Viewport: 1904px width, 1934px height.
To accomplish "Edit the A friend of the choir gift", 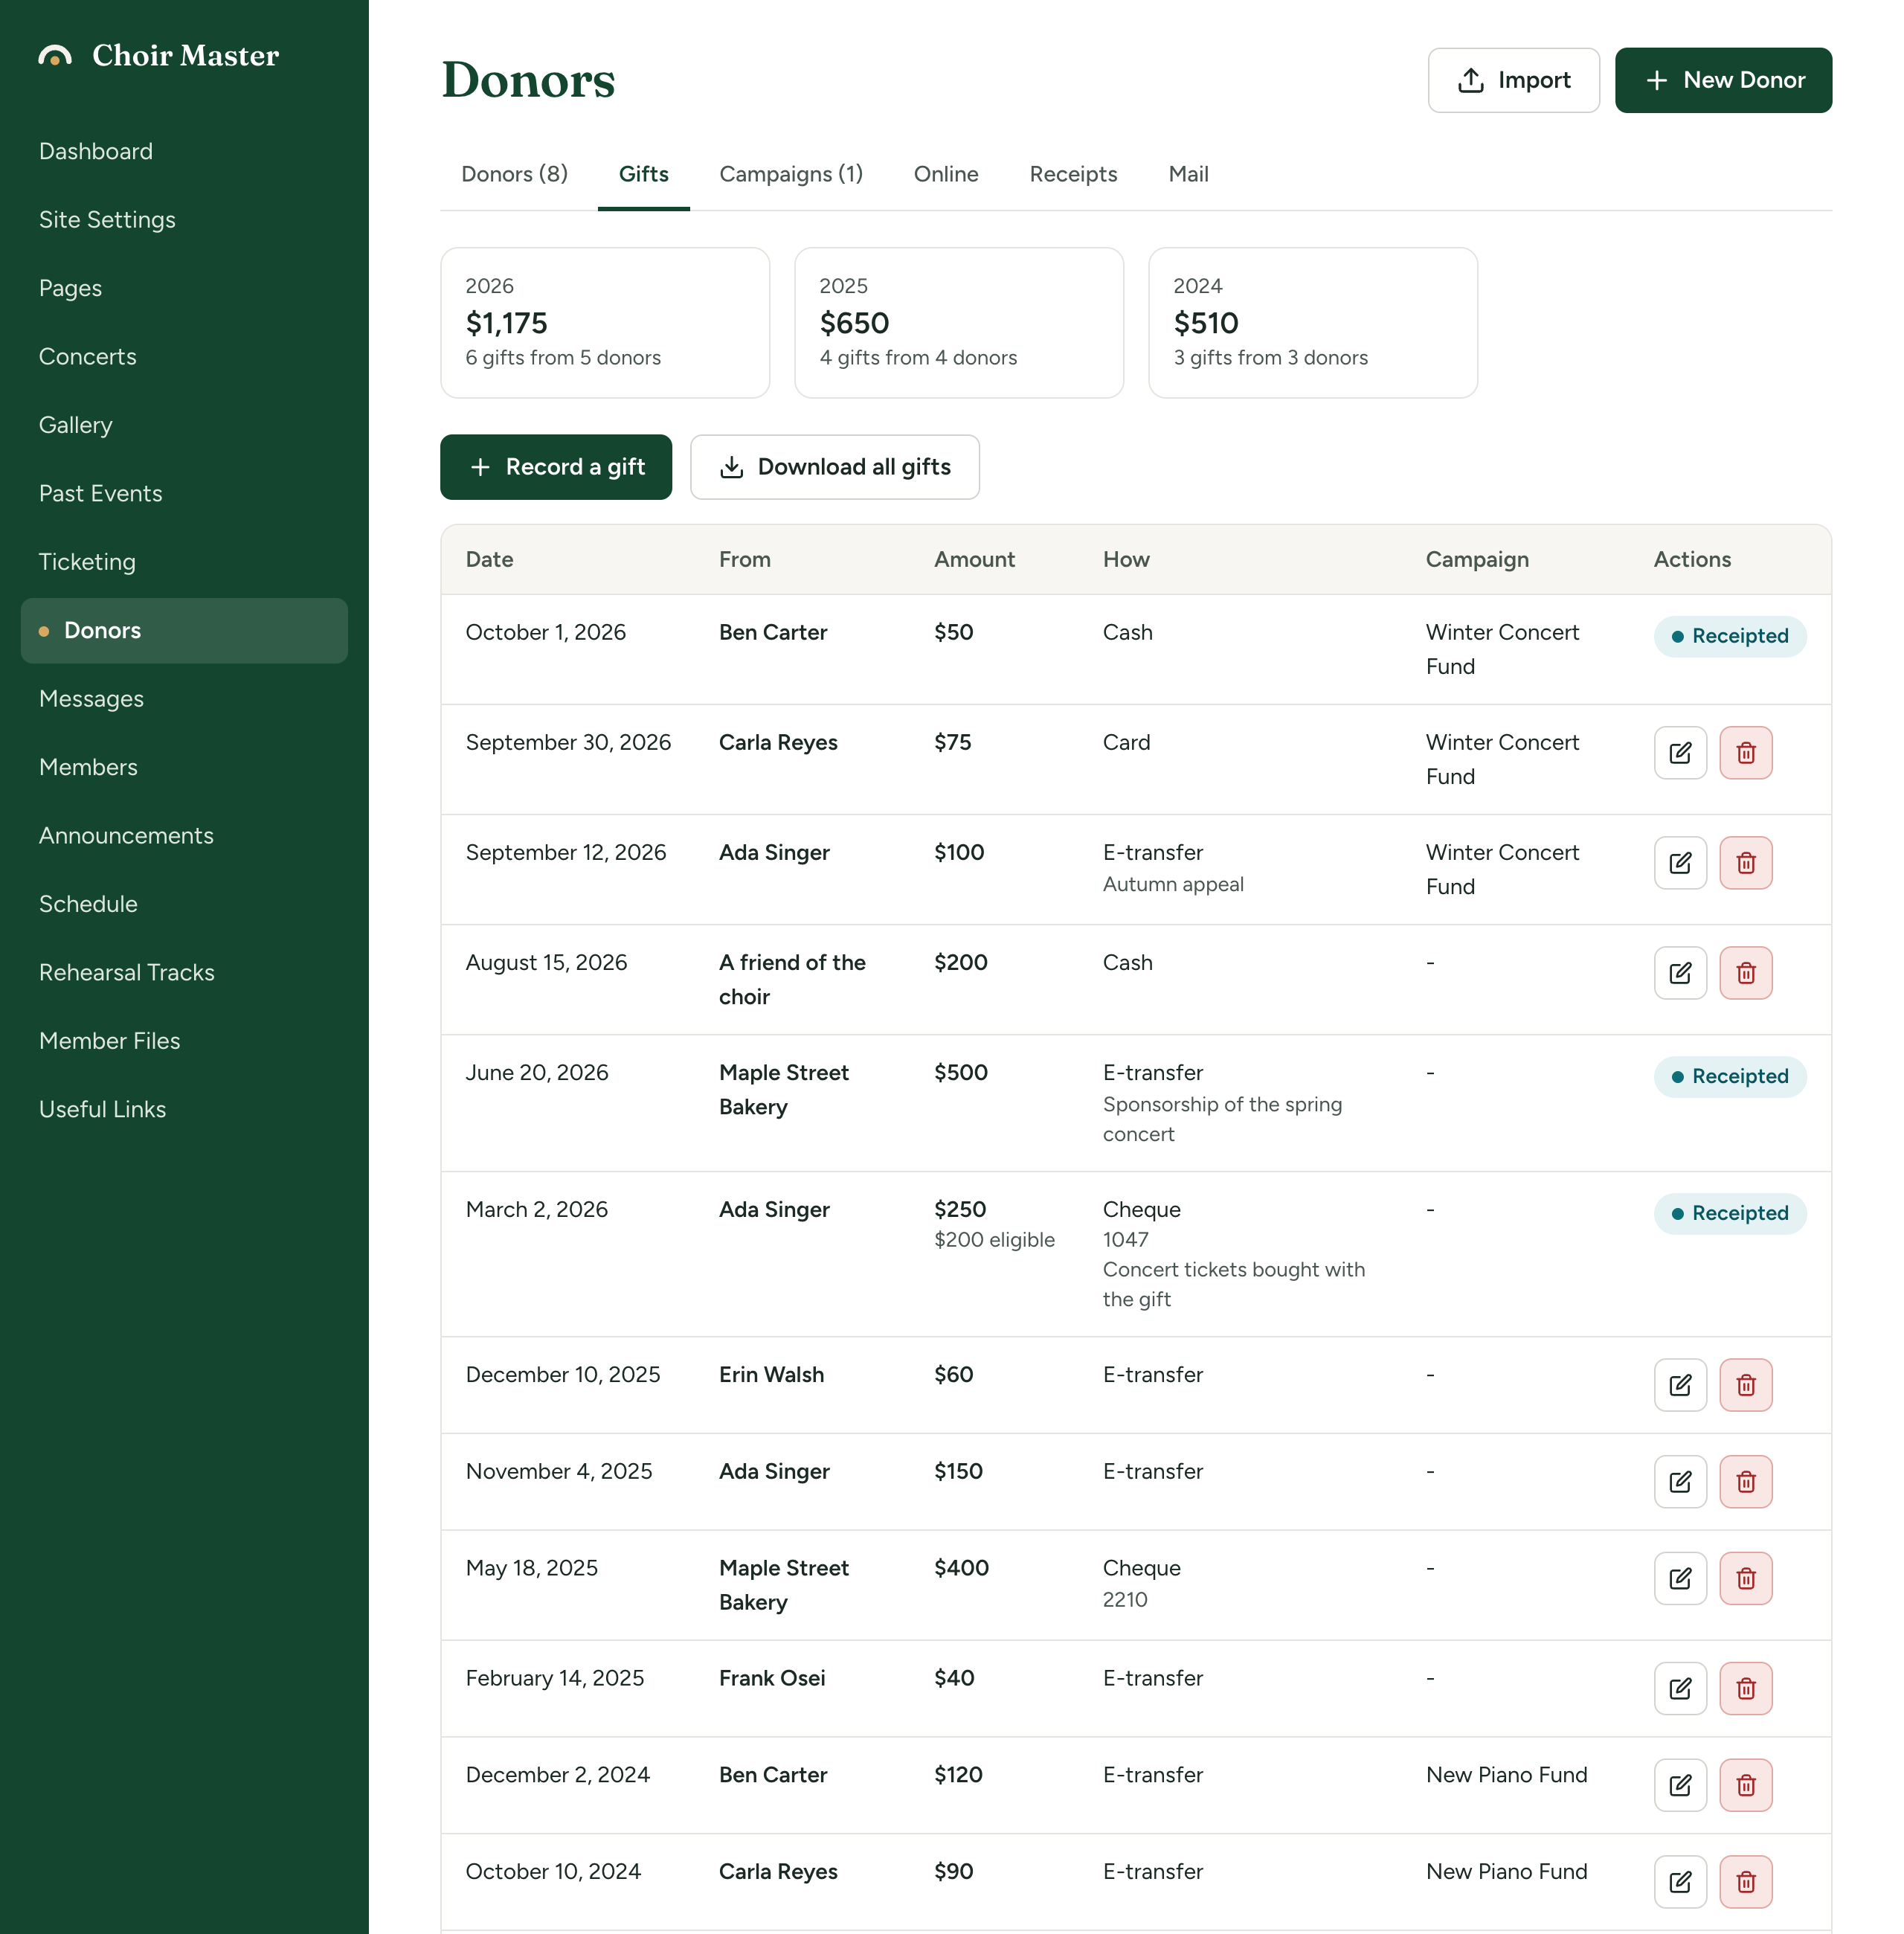I will coord(1680,973).
